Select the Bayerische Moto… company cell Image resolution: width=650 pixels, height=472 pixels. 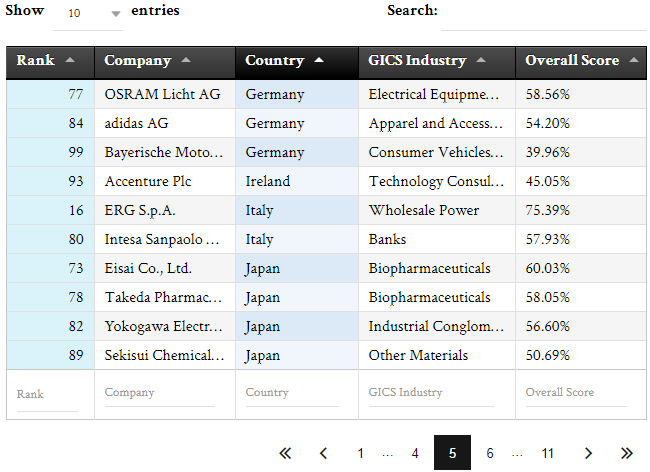pyautogui.click(x=165, y=152)
